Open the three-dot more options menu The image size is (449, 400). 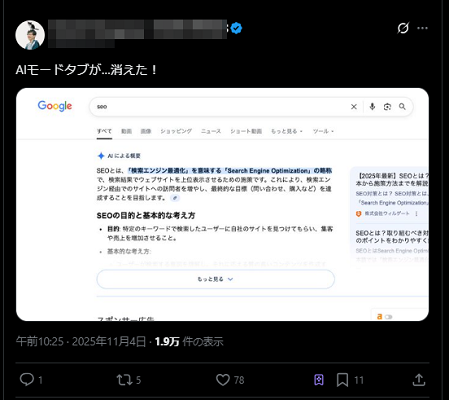tap(422, 28)
